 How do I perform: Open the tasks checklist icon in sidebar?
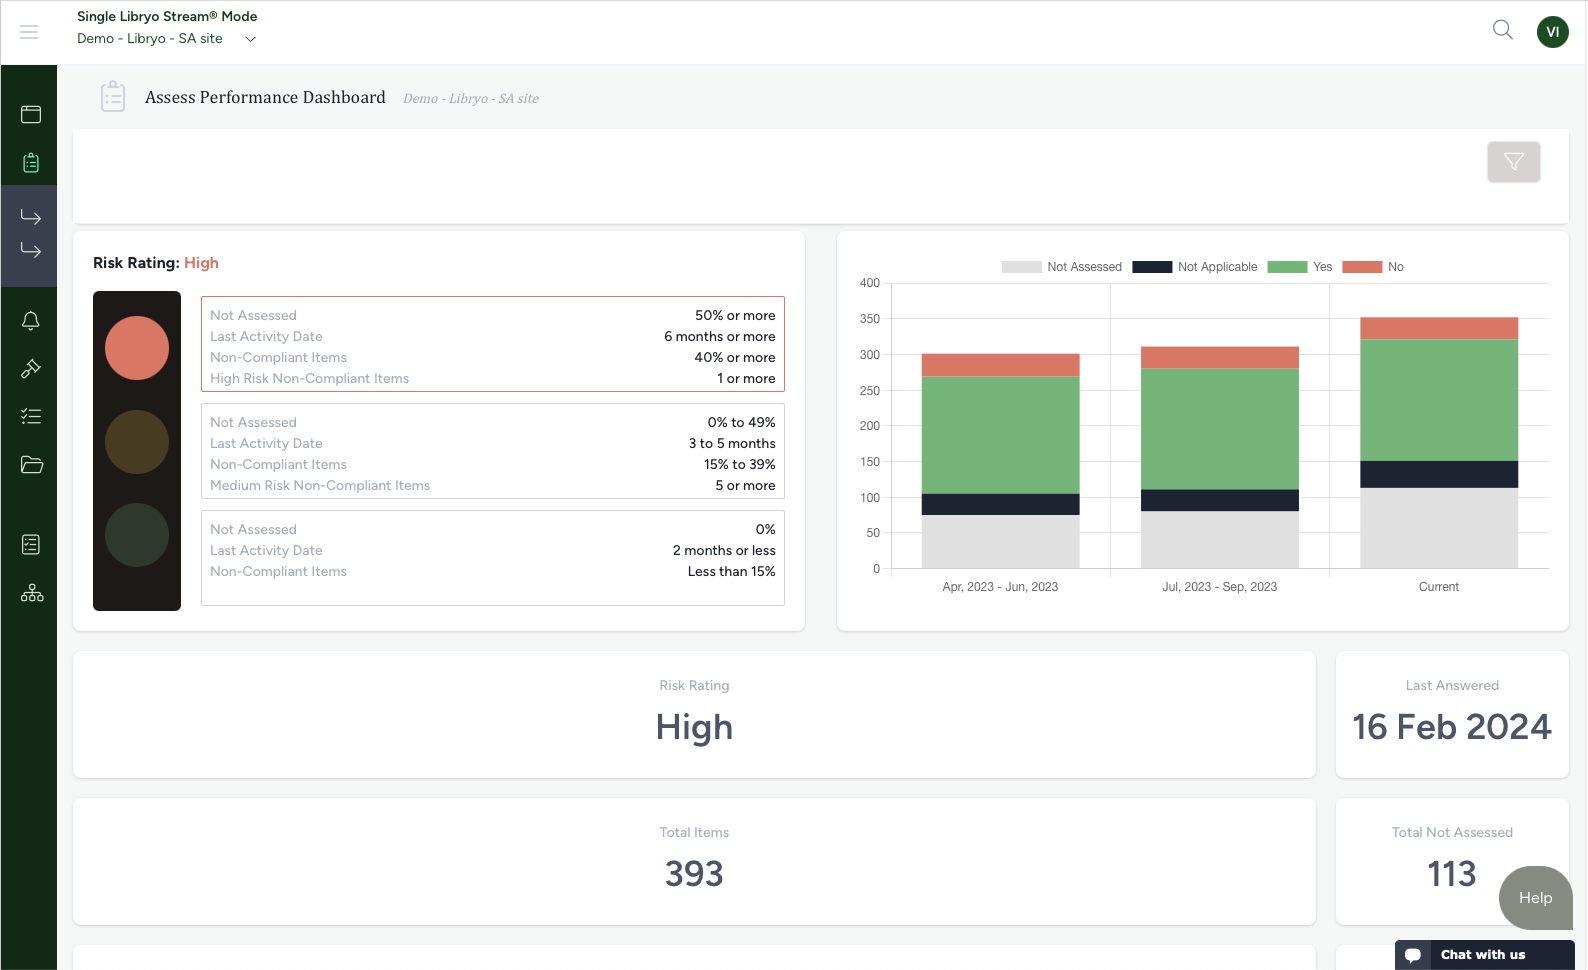click(31, 417)
